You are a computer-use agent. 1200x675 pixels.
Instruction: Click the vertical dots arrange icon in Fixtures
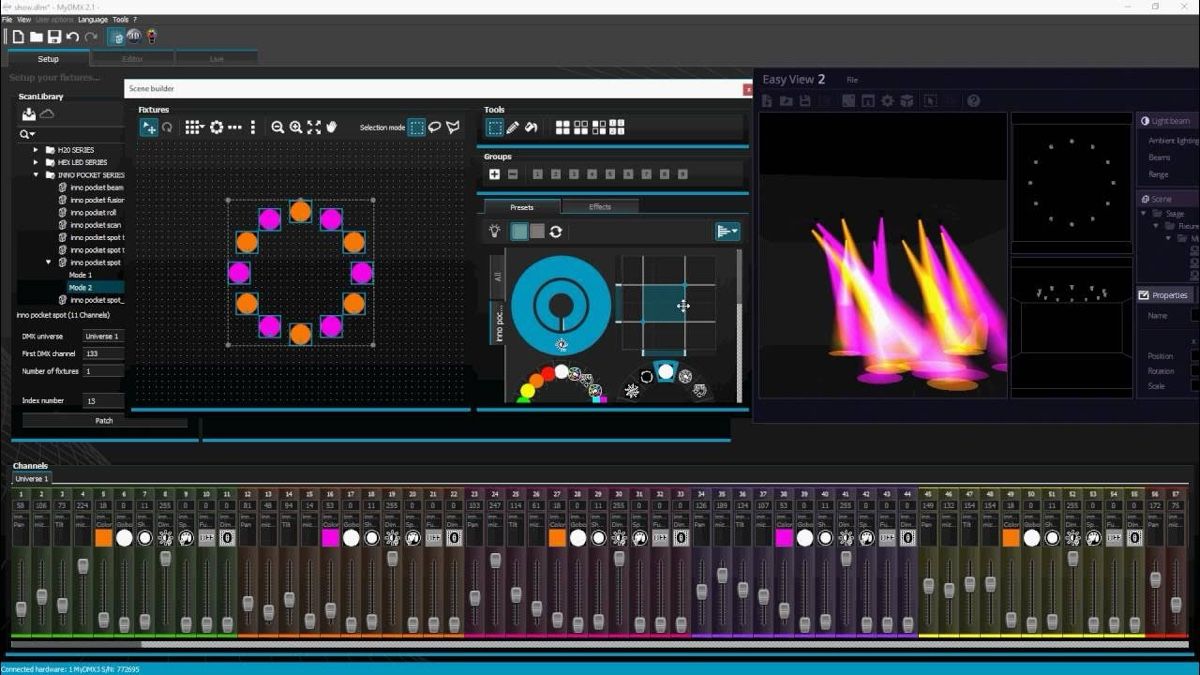[252, 127]
